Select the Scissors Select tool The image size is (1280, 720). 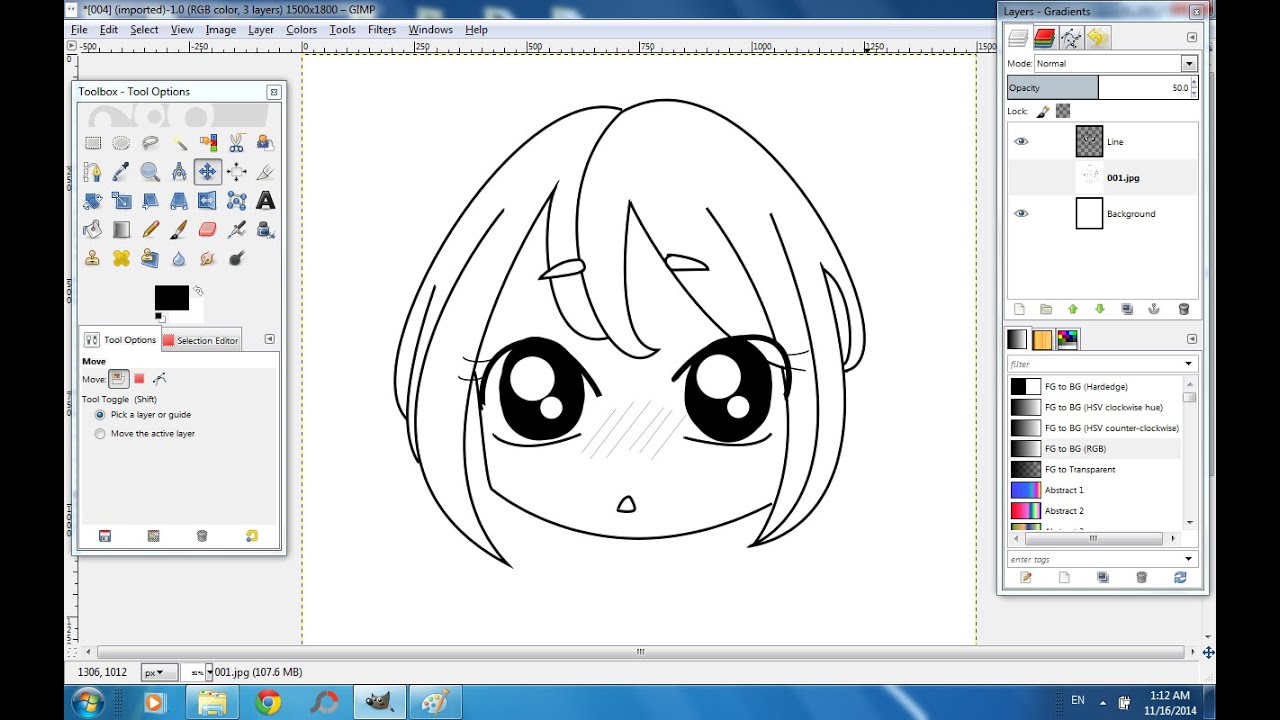237,143
